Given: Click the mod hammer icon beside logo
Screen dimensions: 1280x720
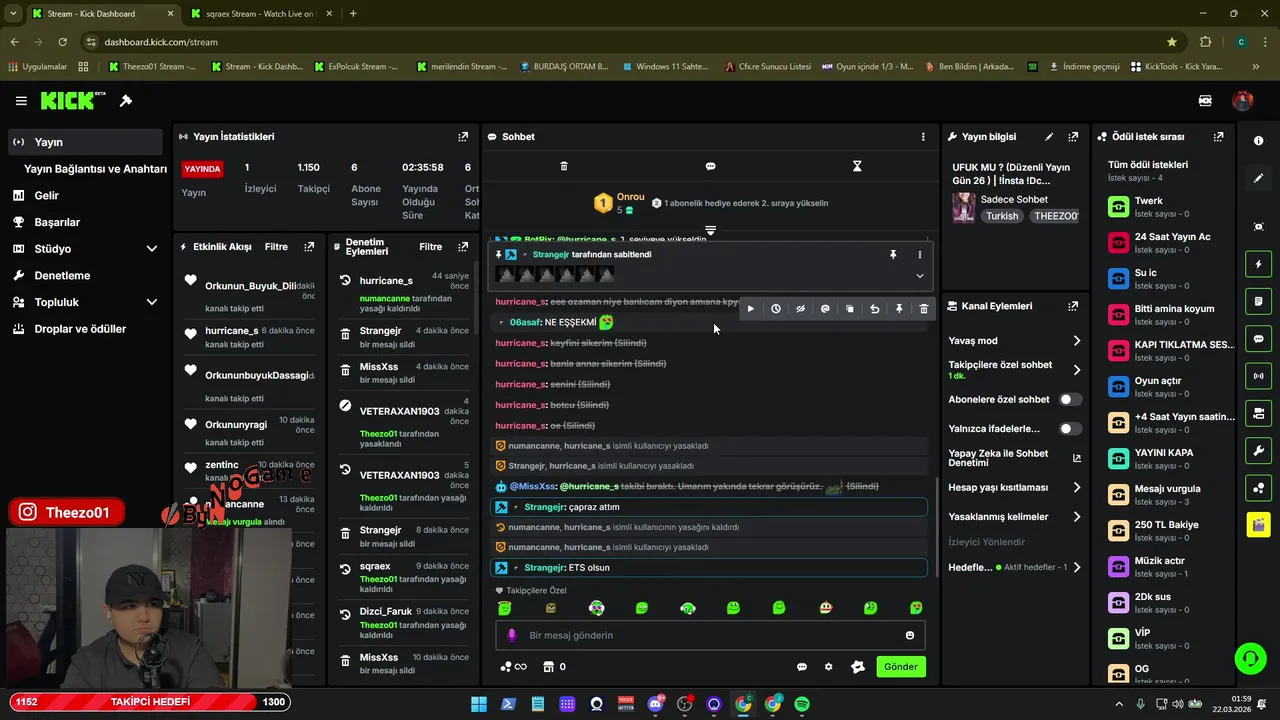Looking at the screenshot, I should click(x=126, y=101).
